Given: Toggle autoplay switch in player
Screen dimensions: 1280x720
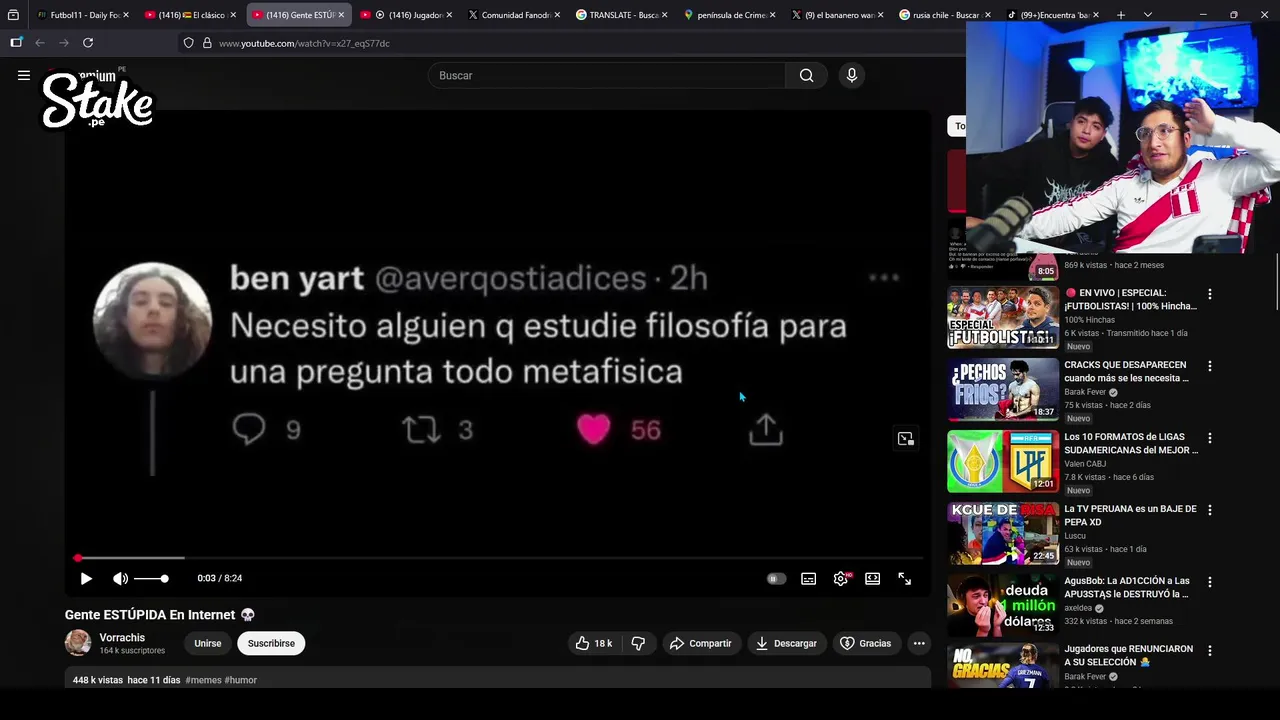Looking at the screenshot, I should click(776, 578).
